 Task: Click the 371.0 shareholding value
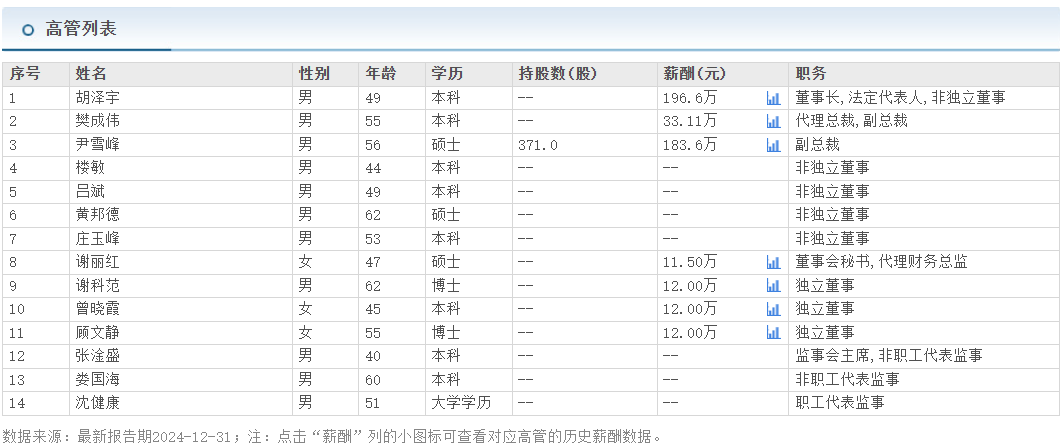538,145
